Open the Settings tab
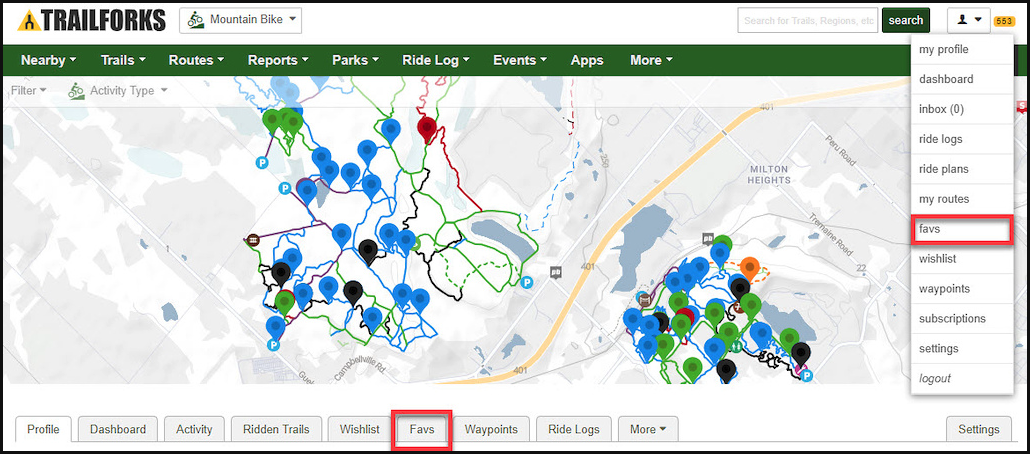The width and height of the screenshot is (1030, 454). point(979,430)
